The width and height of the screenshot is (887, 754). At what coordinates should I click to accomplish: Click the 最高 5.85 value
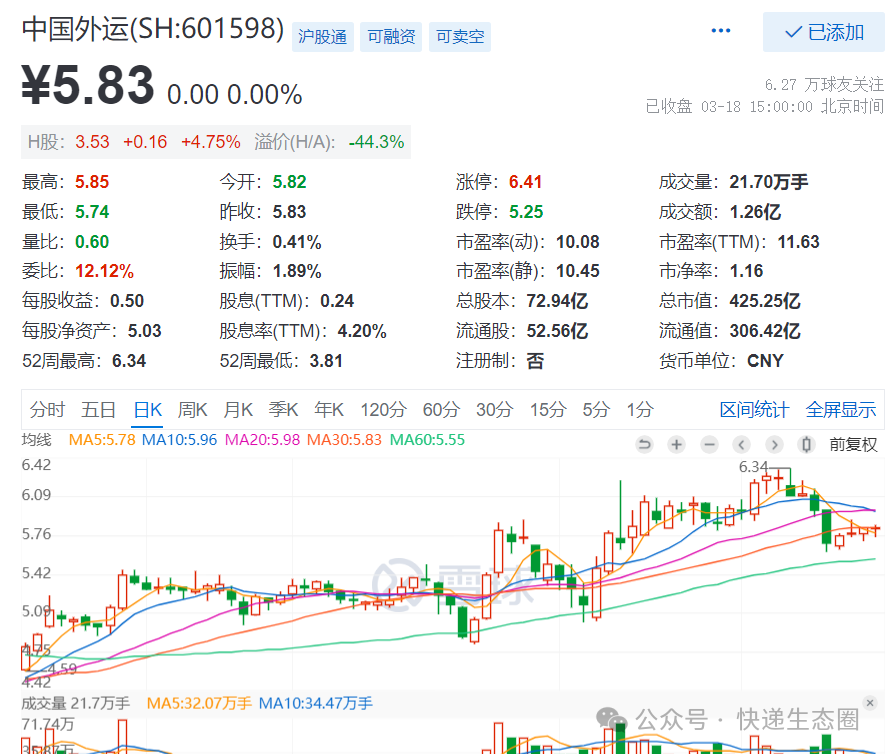pos(92,182)
